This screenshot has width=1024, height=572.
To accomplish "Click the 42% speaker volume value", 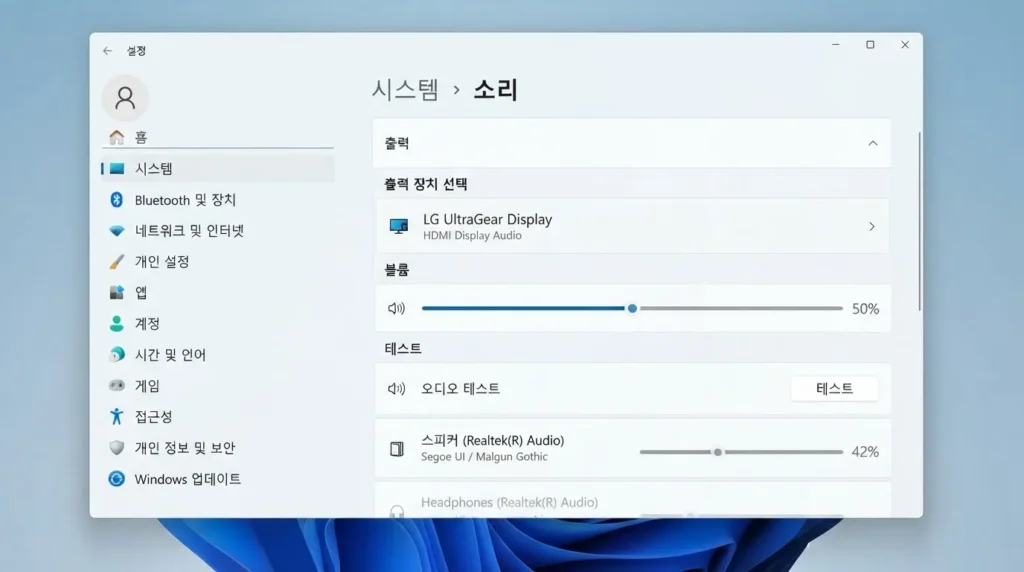I will (865, 452).
